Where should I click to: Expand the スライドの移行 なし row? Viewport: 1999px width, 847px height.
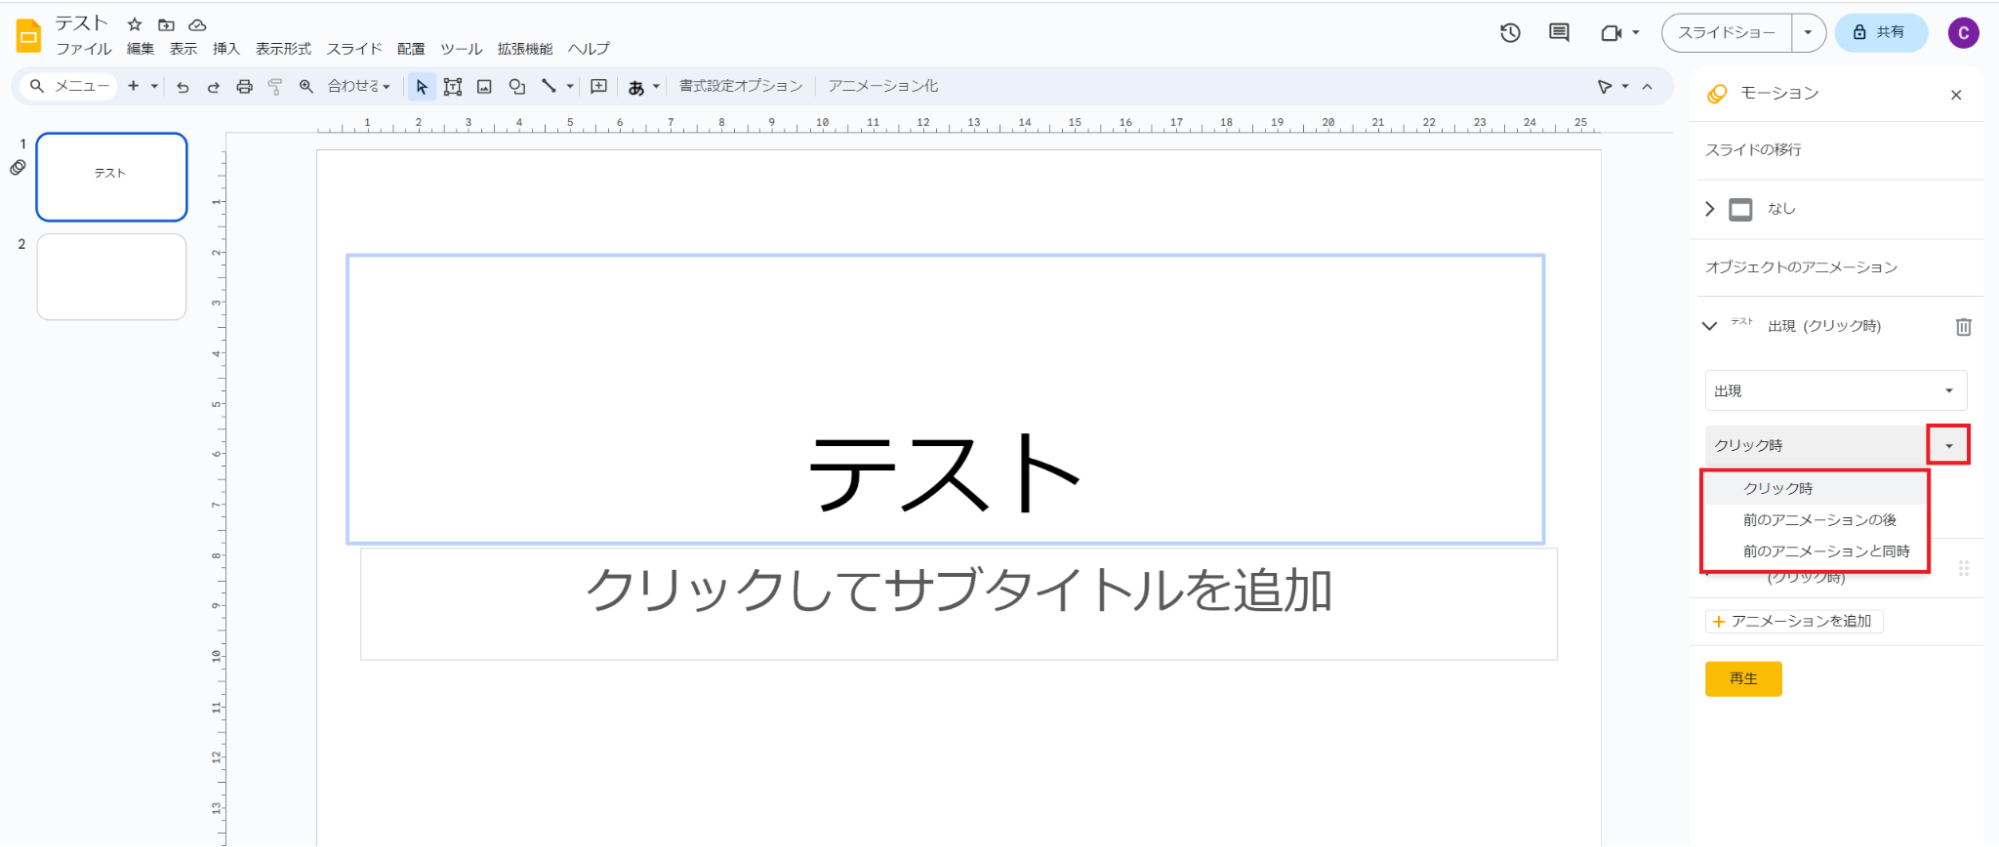tap(1710, 209)
